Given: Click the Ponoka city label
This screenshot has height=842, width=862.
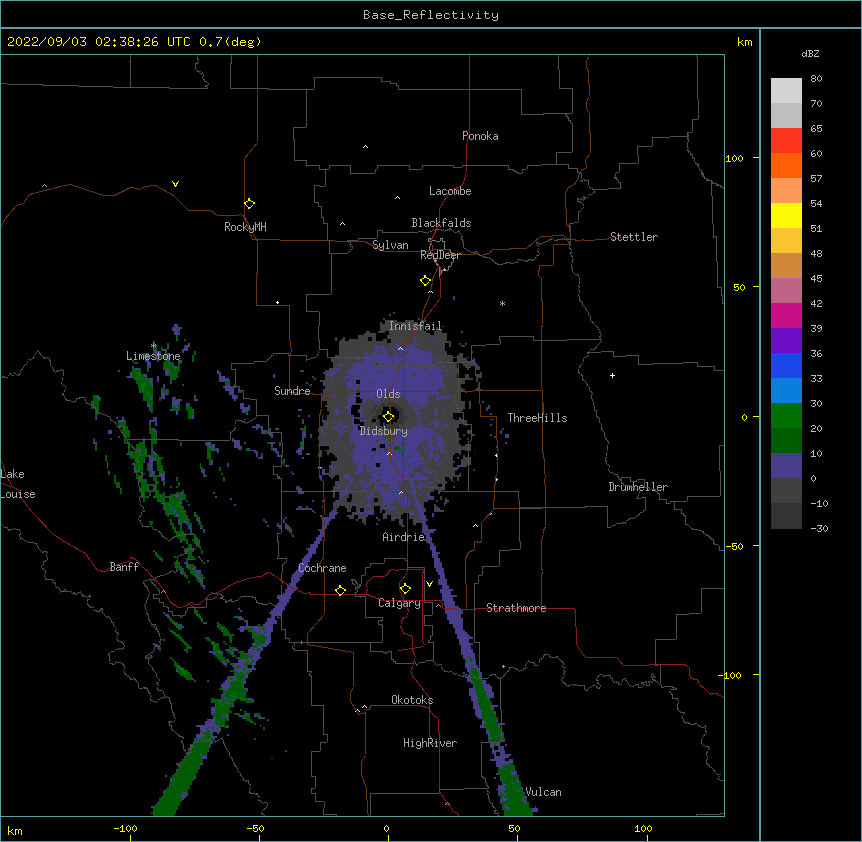Looking at the screenshot, I should [480, 136].
